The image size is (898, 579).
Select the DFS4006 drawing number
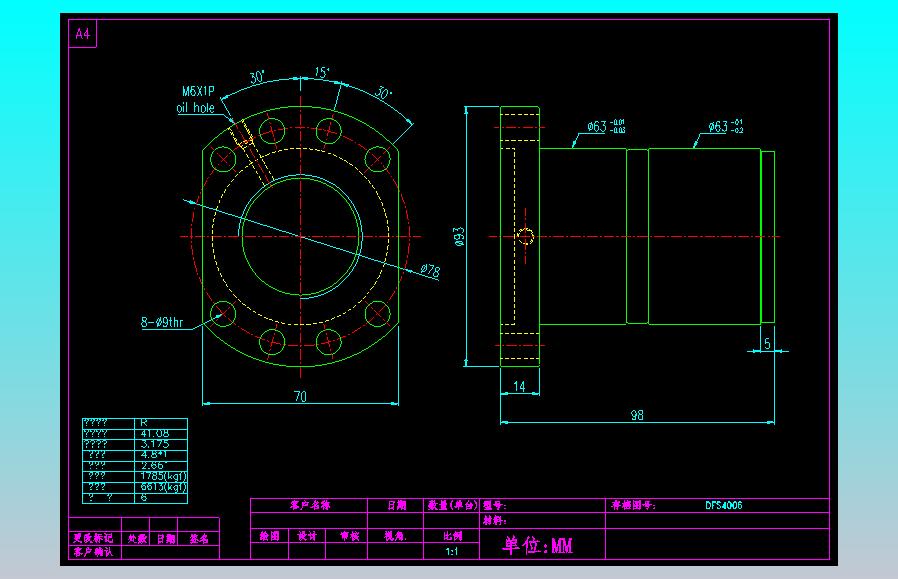click(723, 505)
